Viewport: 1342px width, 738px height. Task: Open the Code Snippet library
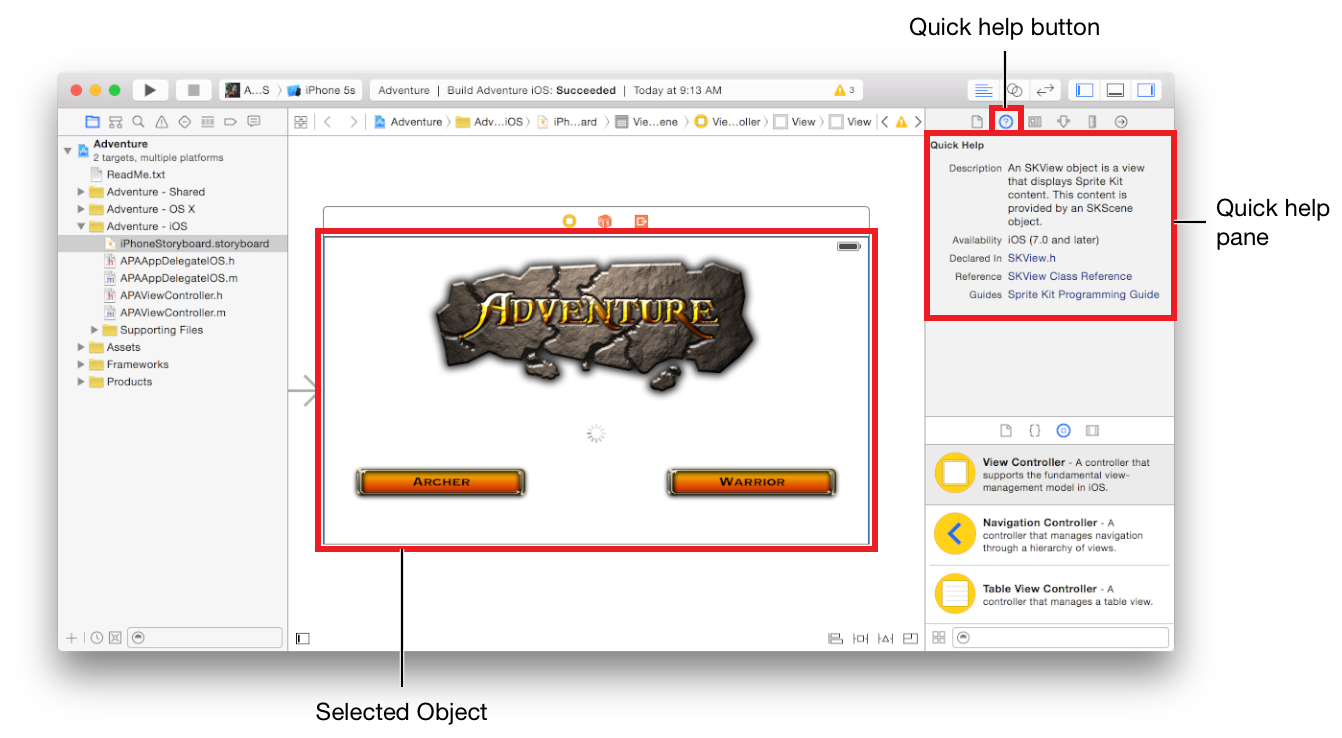pos(1035,430)
